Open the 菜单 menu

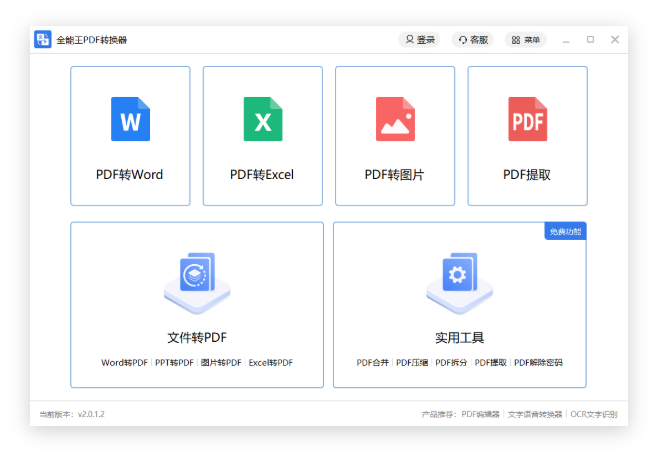click(x=525, y=40)
